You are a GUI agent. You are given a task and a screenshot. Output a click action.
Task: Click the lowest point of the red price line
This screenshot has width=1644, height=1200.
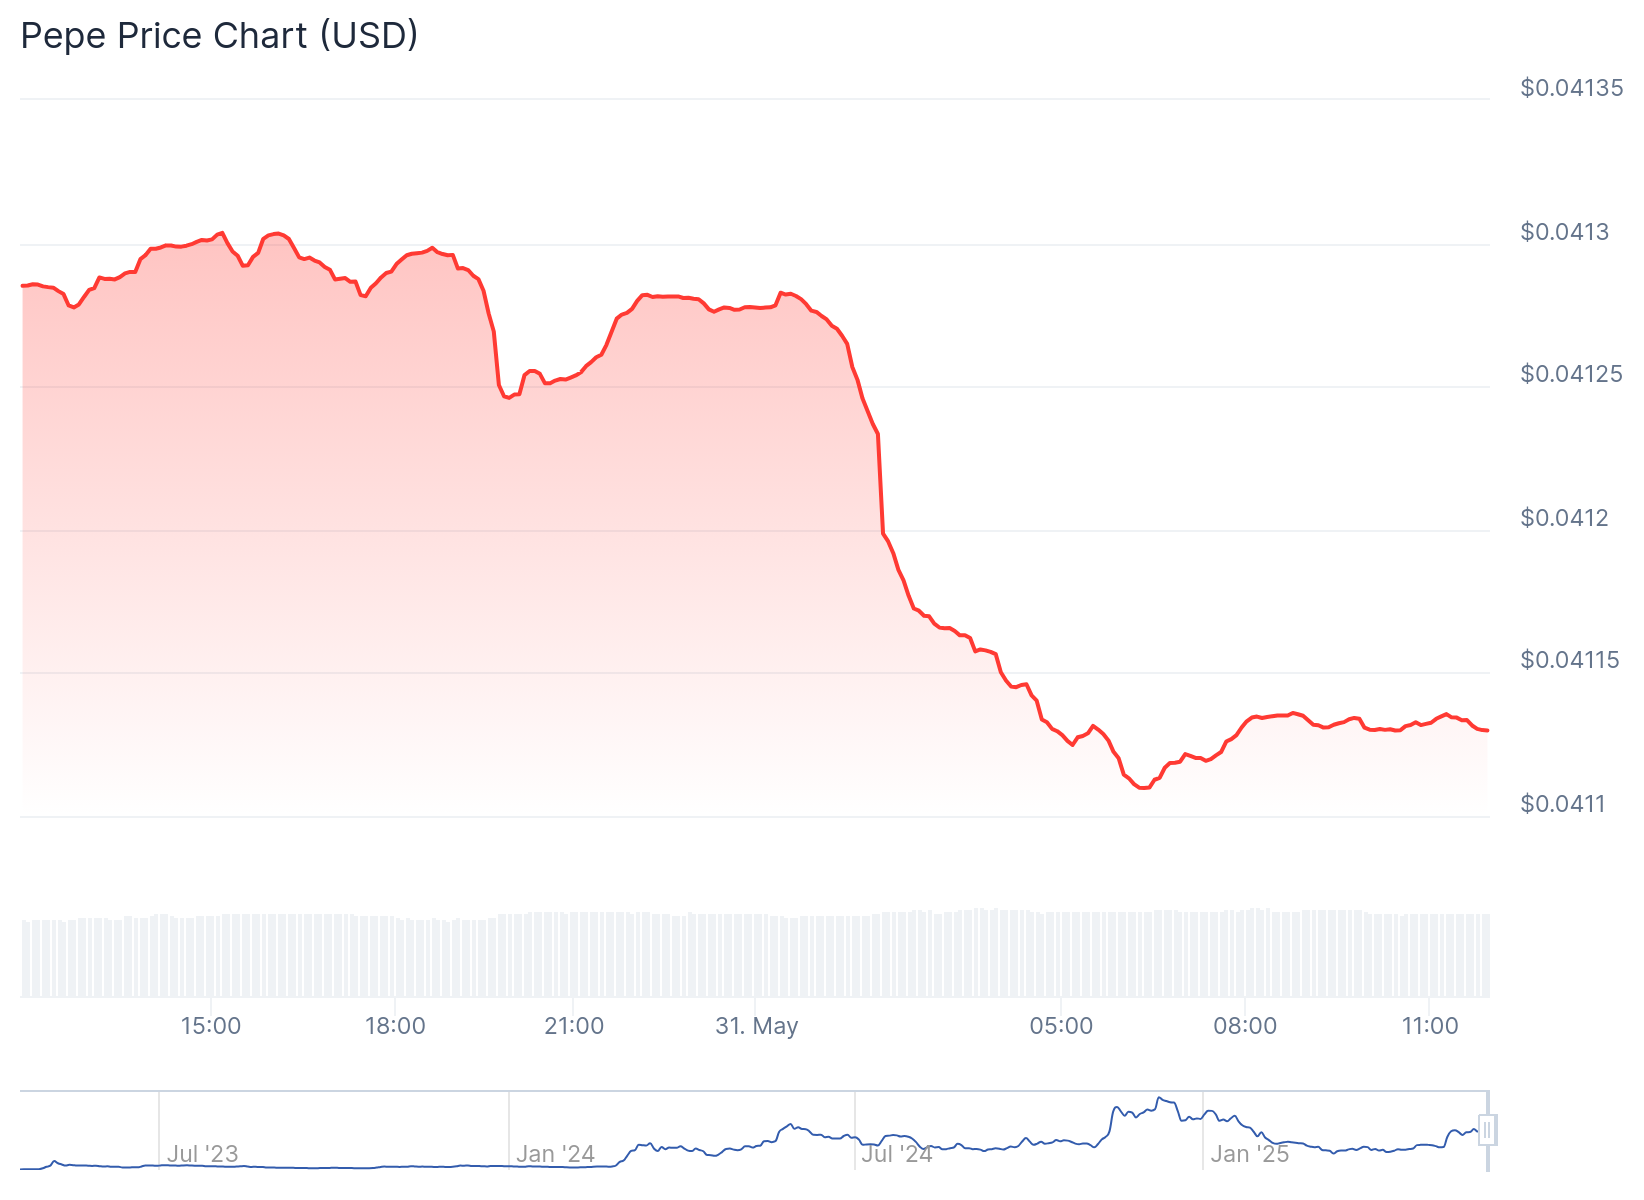(1144, 788)
